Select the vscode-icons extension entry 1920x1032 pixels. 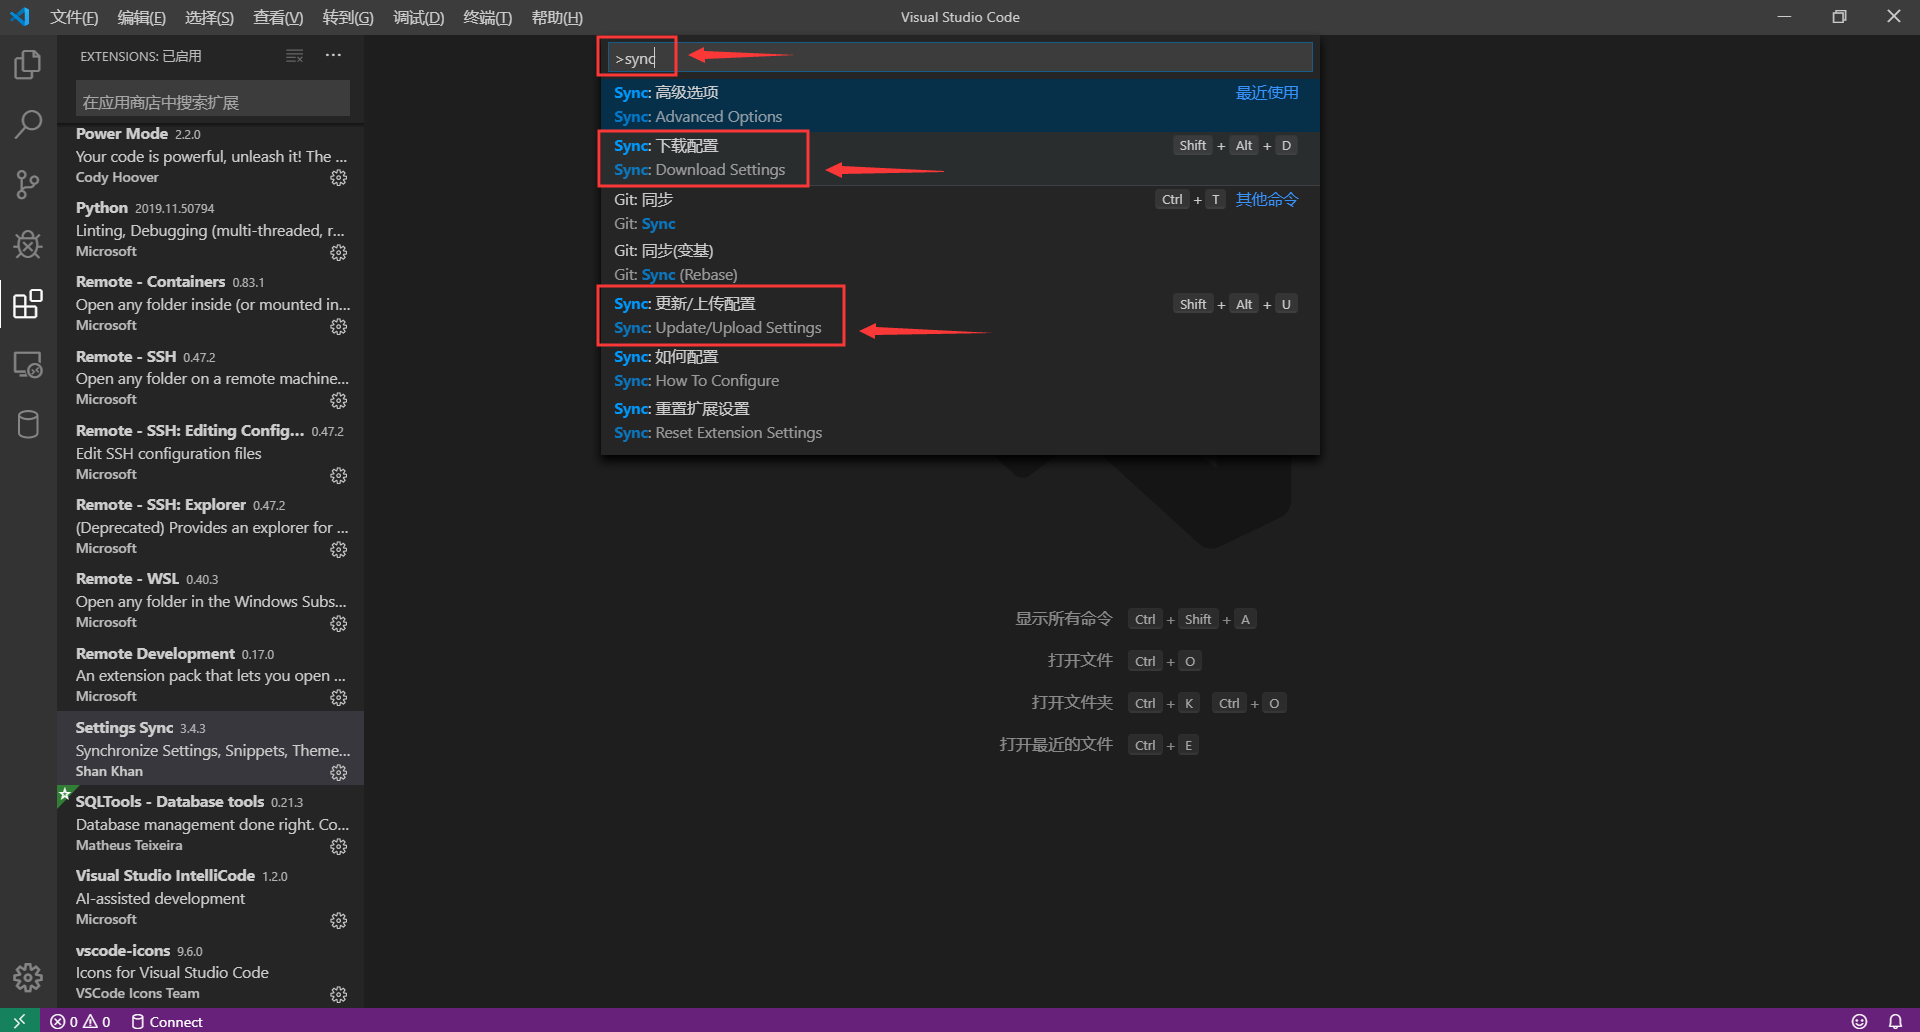pos(210,972)
